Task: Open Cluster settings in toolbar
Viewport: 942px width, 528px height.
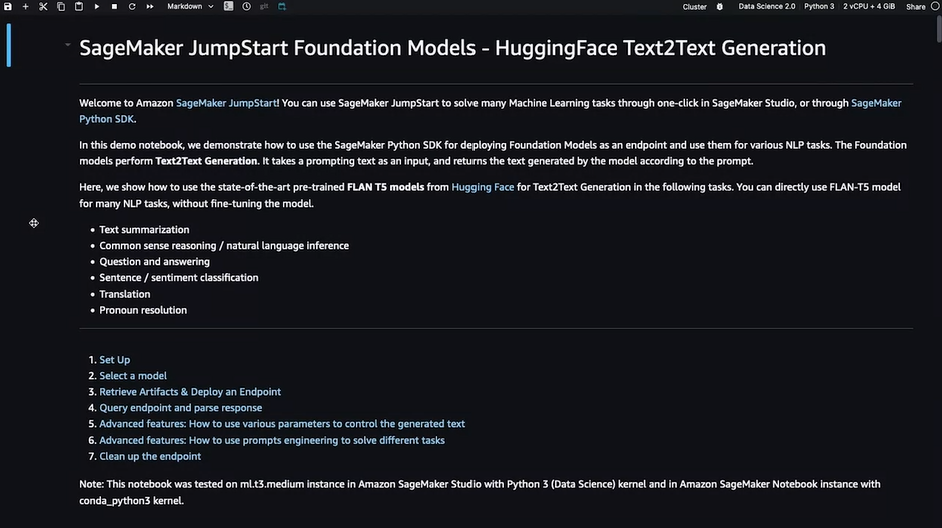Action: [x=694, y=6]
